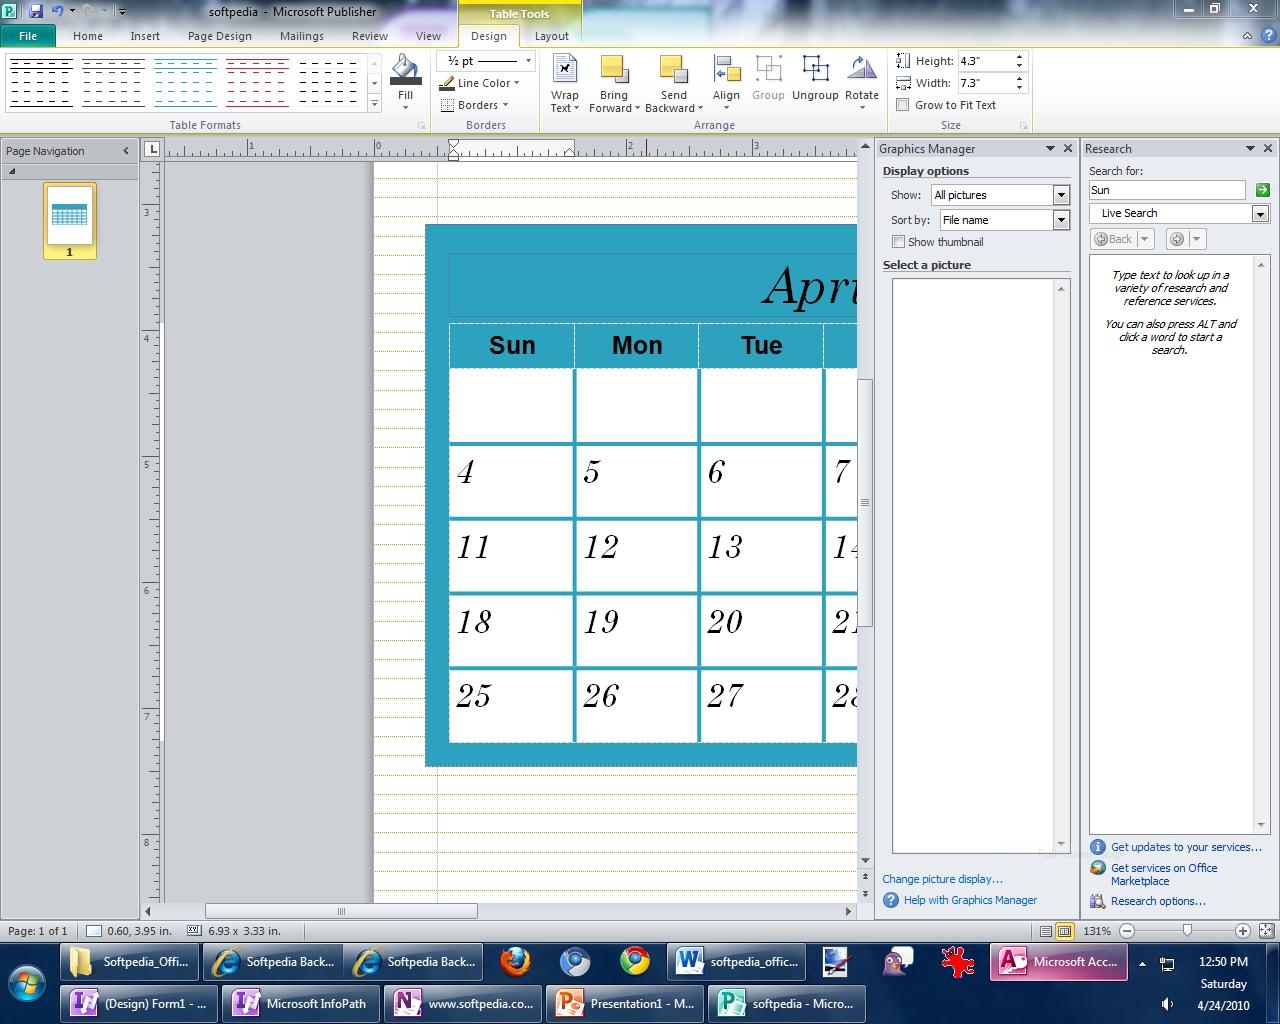
Task: Click green Start searching arrow
Action: coord(1262,190)
